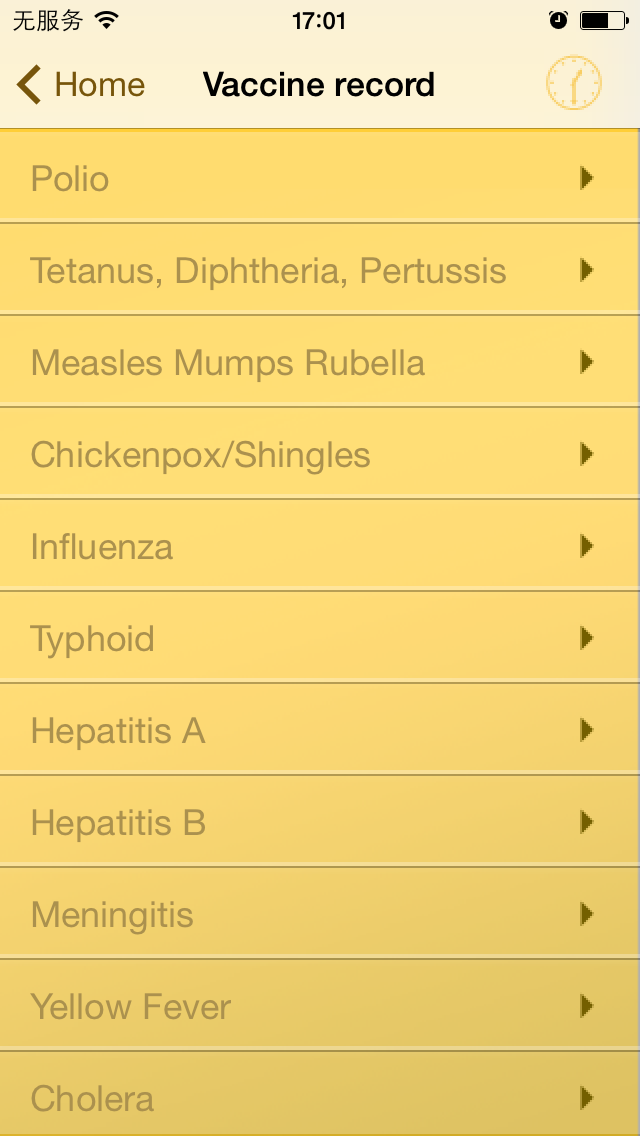This screenshot has height=1136, width=640.
Task: Open Measles Mumps Rubella record
Action: (320, 362)
